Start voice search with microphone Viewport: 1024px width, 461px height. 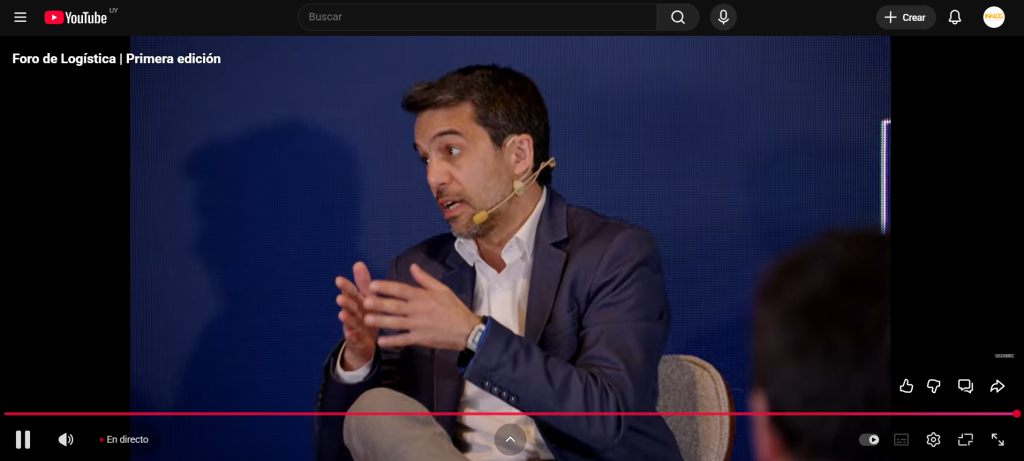coord(723,17)
